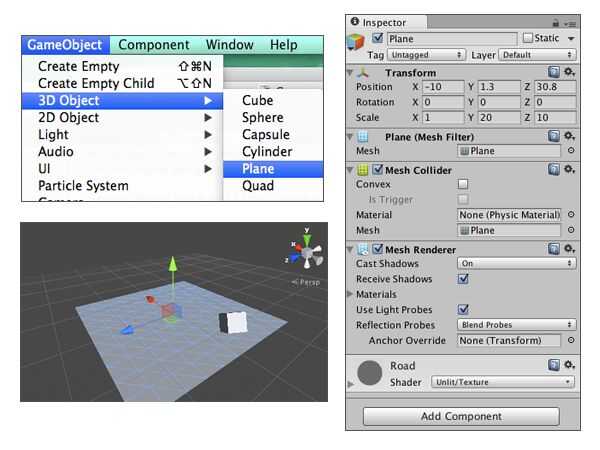
Task: Select the Particle System menu entry
Action: click(122, 186)
